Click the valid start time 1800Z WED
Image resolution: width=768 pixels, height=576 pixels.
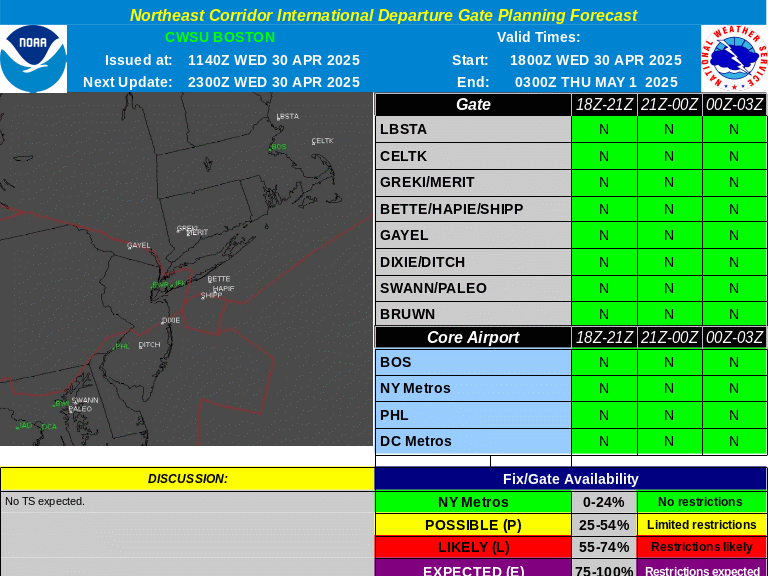(x=596, y=60)
